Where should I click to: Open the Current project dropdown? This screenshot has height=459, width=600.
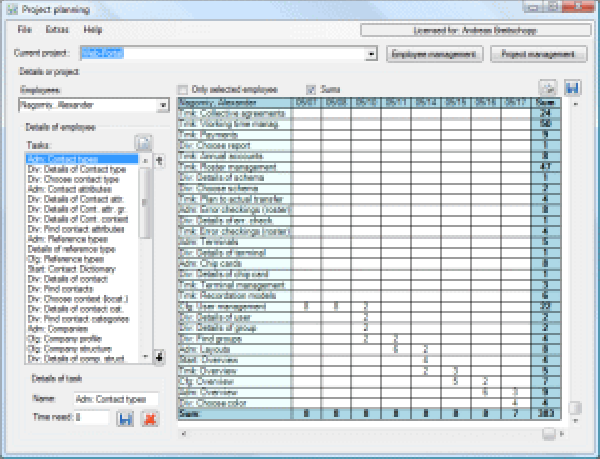(x=372, y=53)
